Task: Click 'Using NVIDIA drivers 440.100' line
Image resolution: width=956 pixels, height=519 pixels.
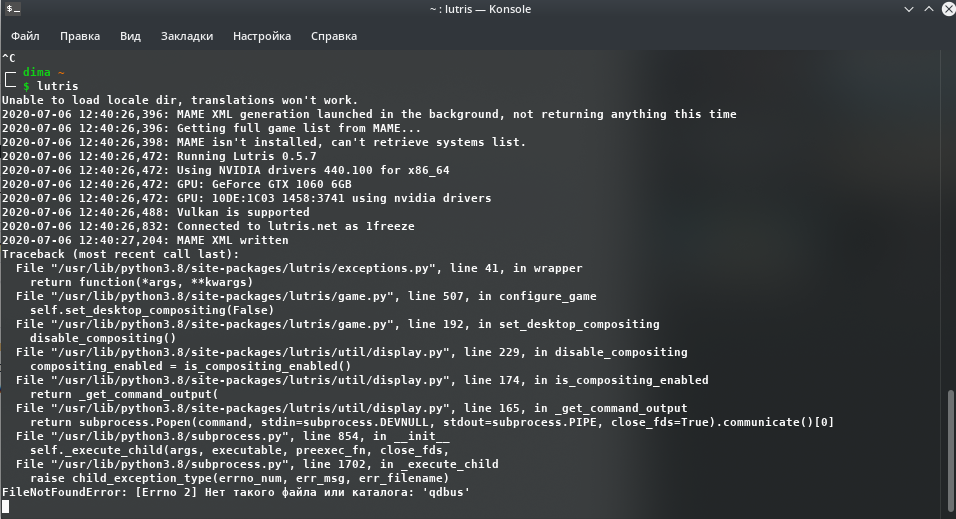Action: (226, 170)
